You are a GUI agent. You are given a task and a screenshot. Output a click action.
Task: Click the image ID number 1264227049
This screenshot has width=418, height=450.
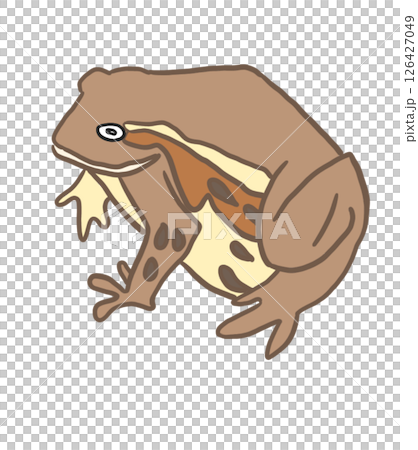410,48
